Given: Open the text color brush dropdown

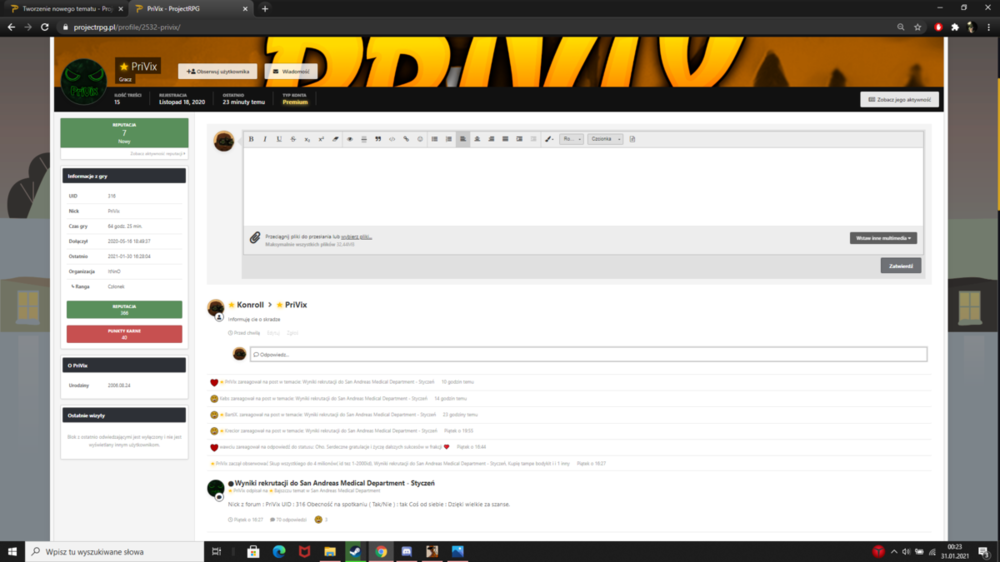Looking at the screenshot, I should tap(549, 139).
